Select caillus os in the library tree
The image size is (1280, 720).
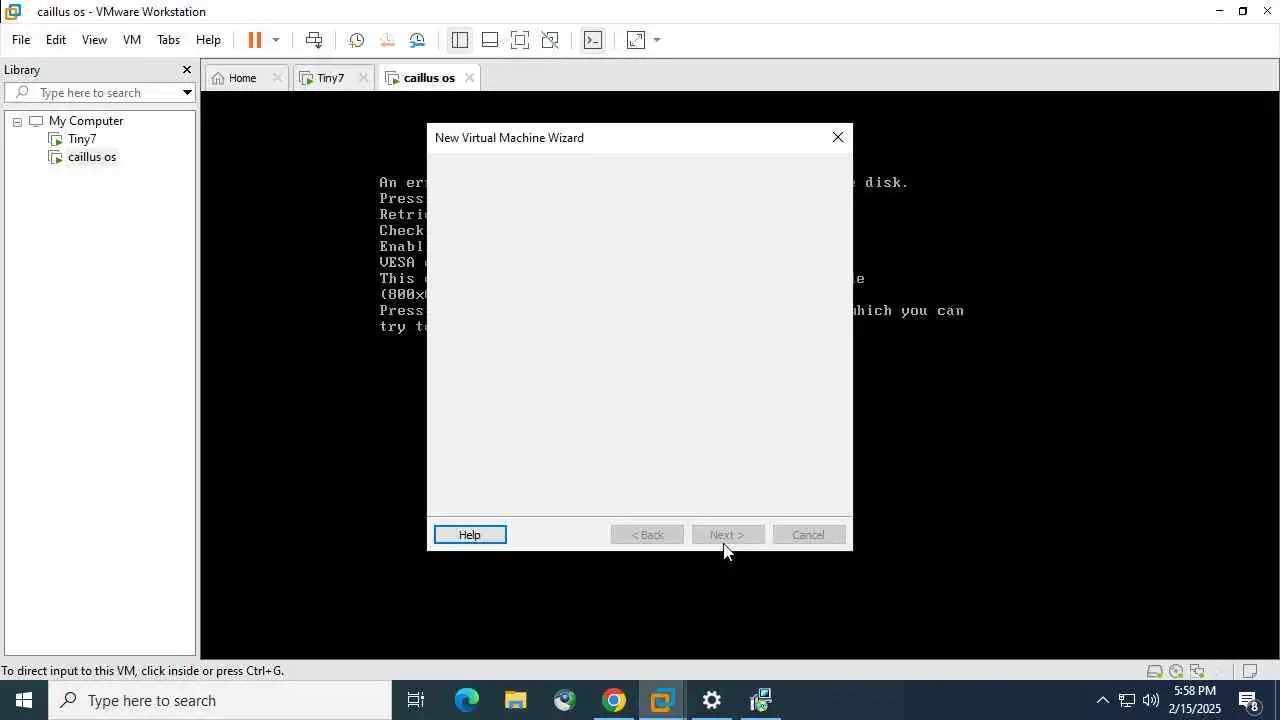point(92,157)
